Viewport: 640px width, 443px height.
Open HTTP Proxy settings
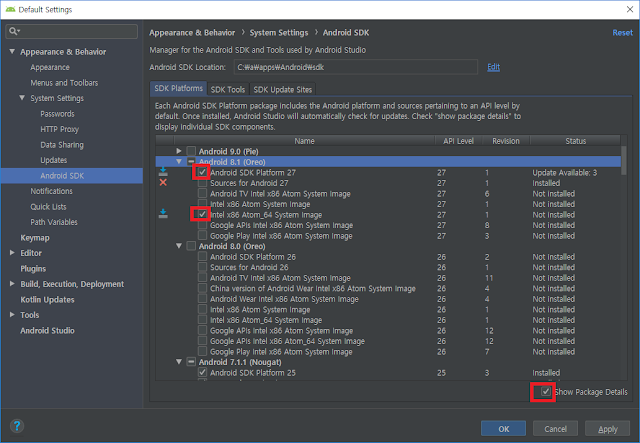pos(59,129)
